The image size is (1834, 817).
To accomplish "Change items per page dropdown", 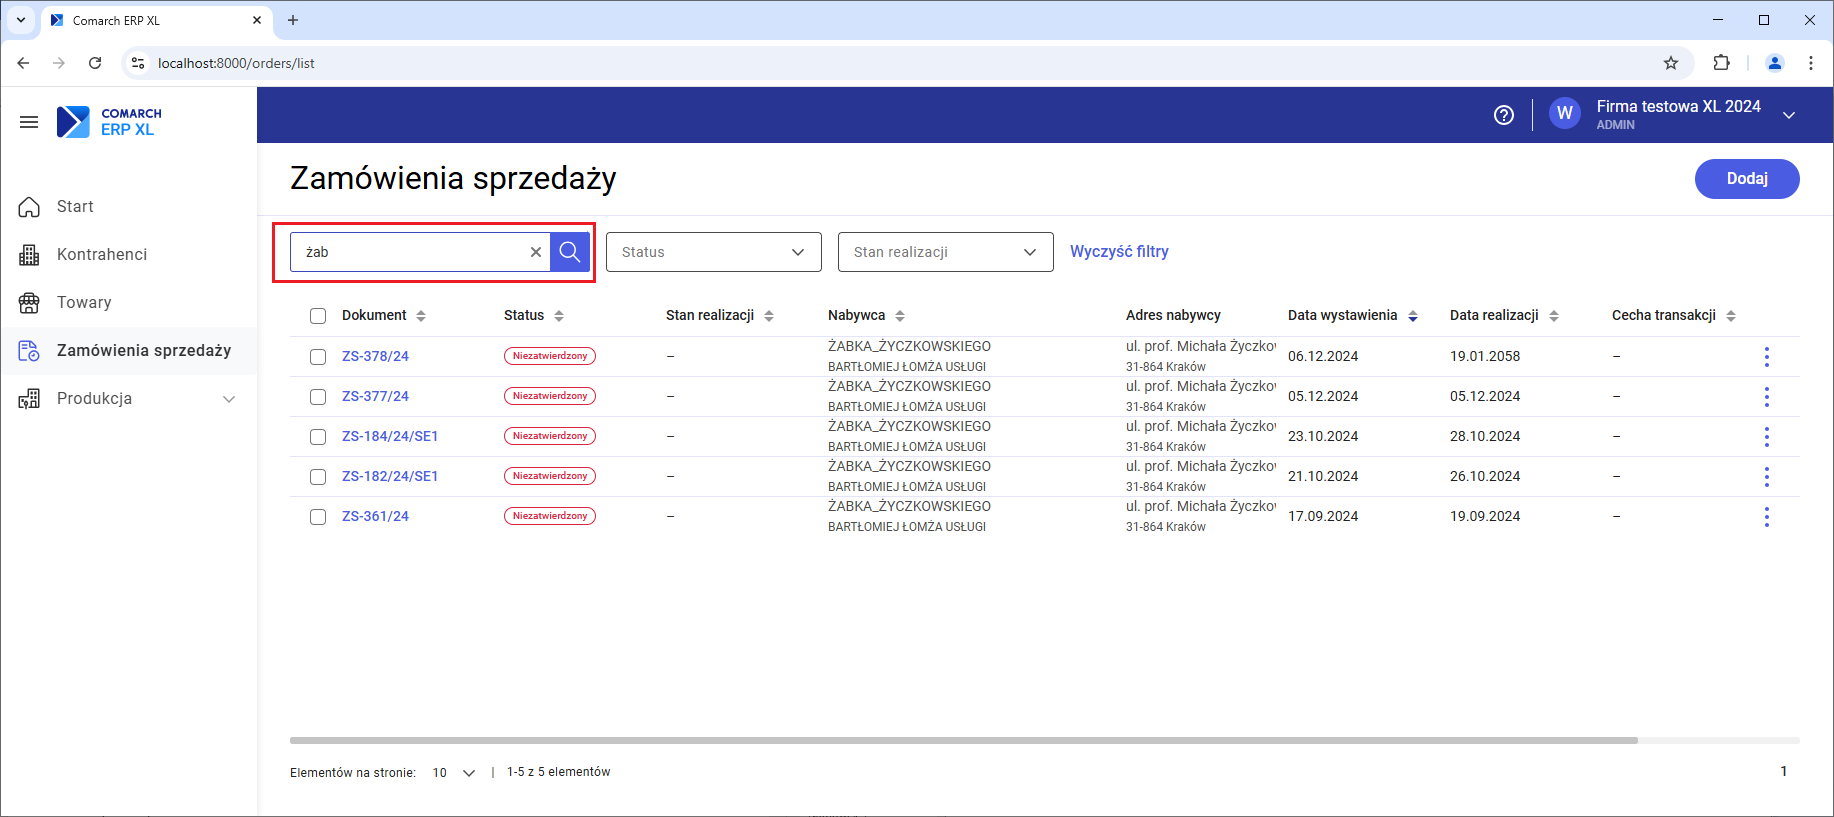I will (x=454, y=773).
